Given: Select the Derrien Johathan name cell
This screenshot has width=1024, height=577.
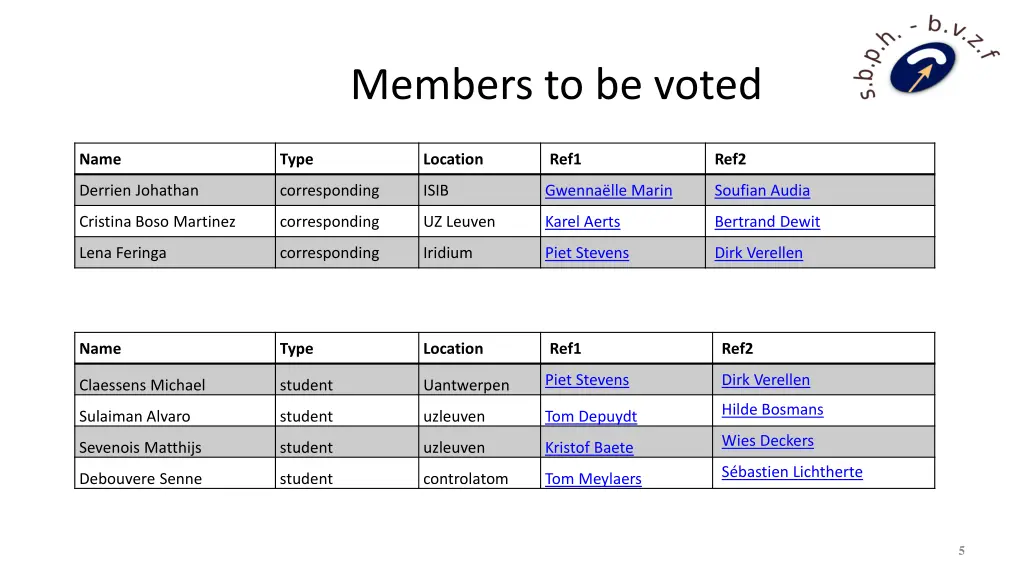Looking at the screenshot, I should [x=139, y=190].
